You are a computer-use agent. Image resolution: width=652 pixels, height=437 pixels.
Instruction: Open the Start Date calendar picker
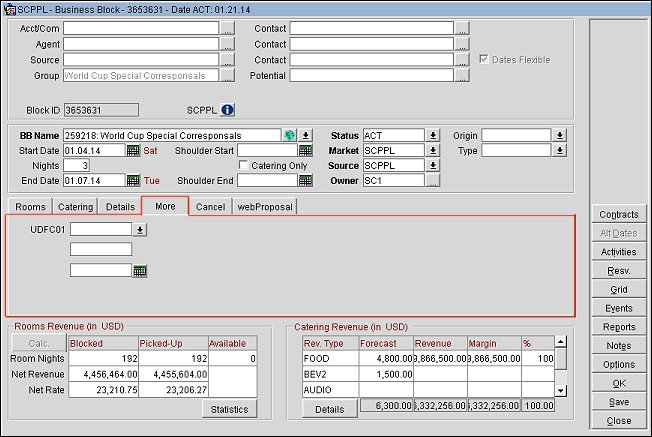[x=133, y=150]
